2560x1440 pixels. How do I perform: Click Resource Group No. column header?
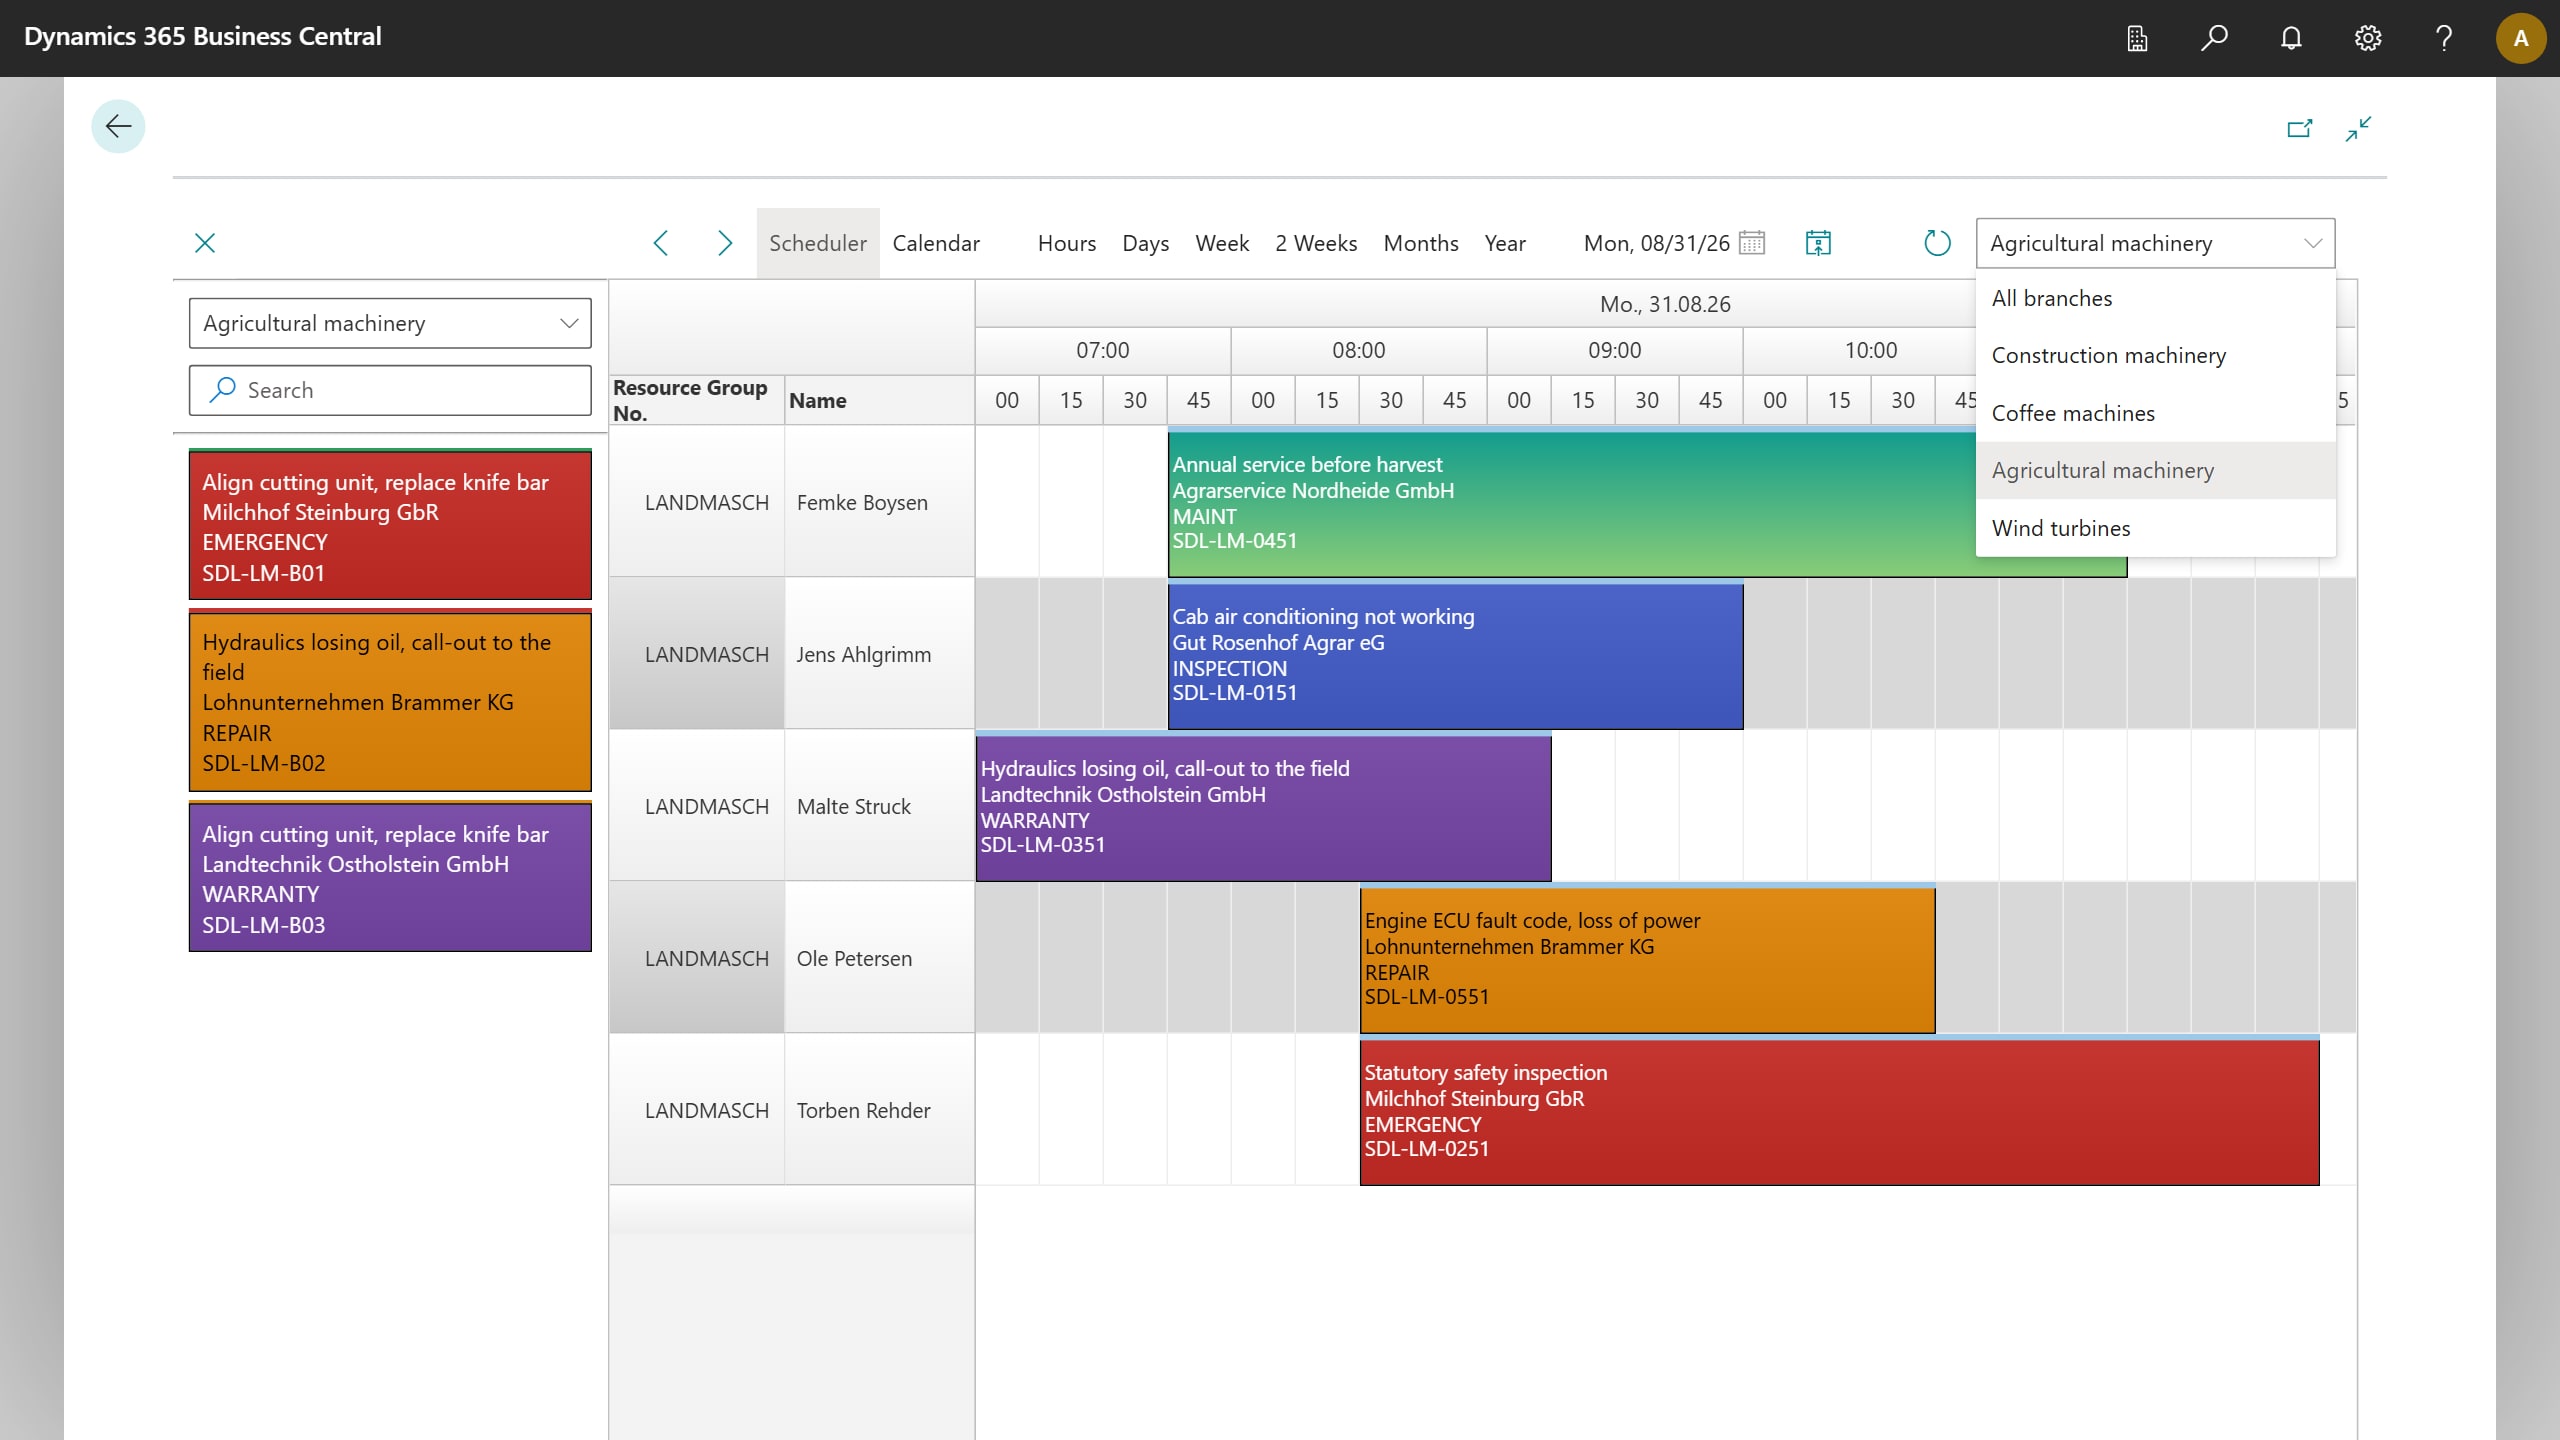[696, 400]
